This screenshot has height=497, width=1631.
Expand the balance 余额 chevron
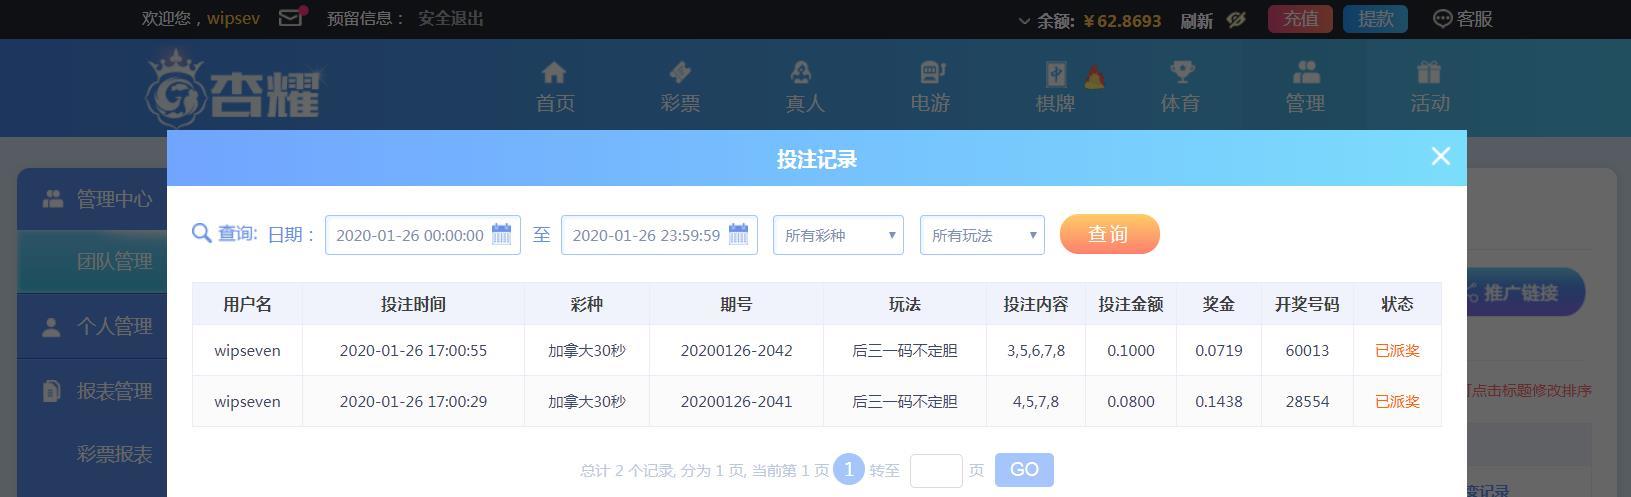1024,20
